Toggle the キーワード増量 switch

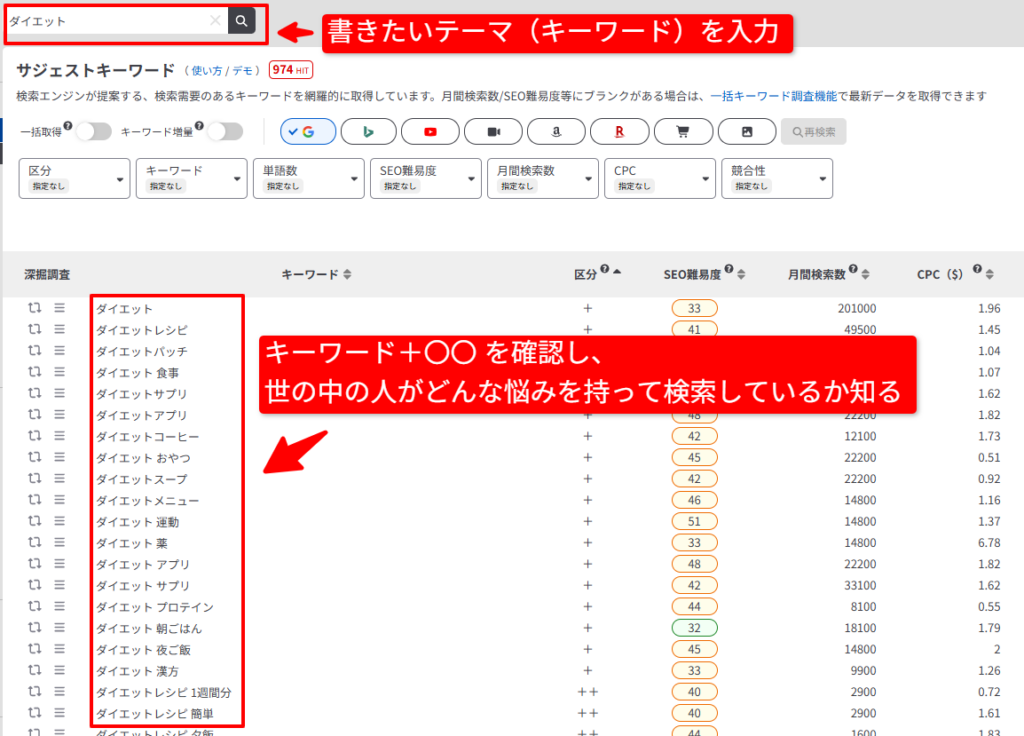click(x=225, y=132)
